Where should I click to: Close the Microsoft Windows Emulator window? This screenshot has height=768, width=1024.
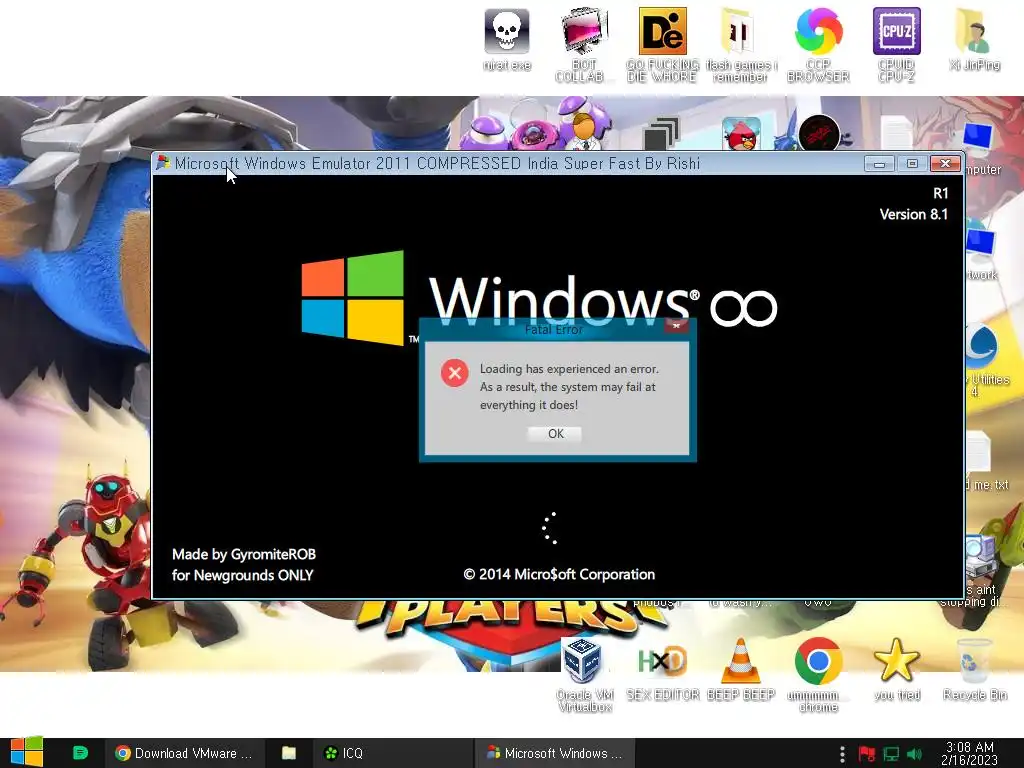point(945,164)
